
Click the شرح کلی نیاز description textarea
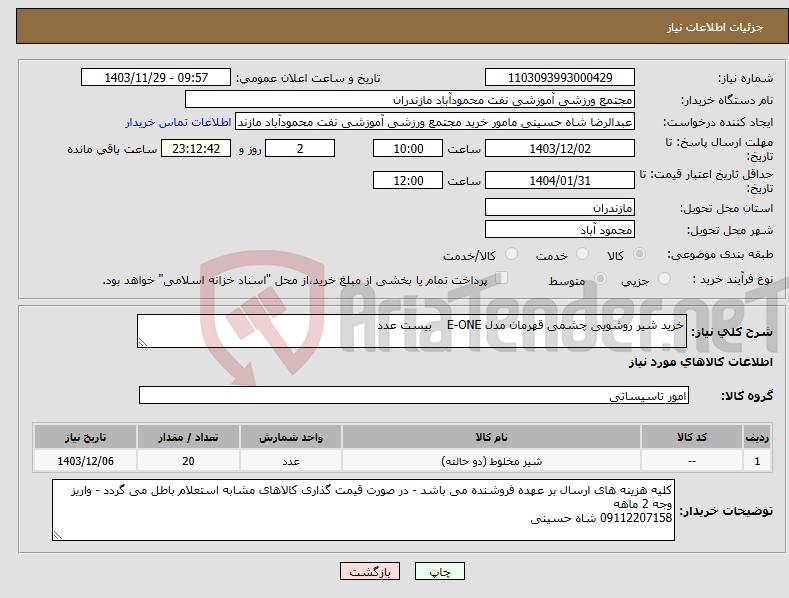click(412, 331)
